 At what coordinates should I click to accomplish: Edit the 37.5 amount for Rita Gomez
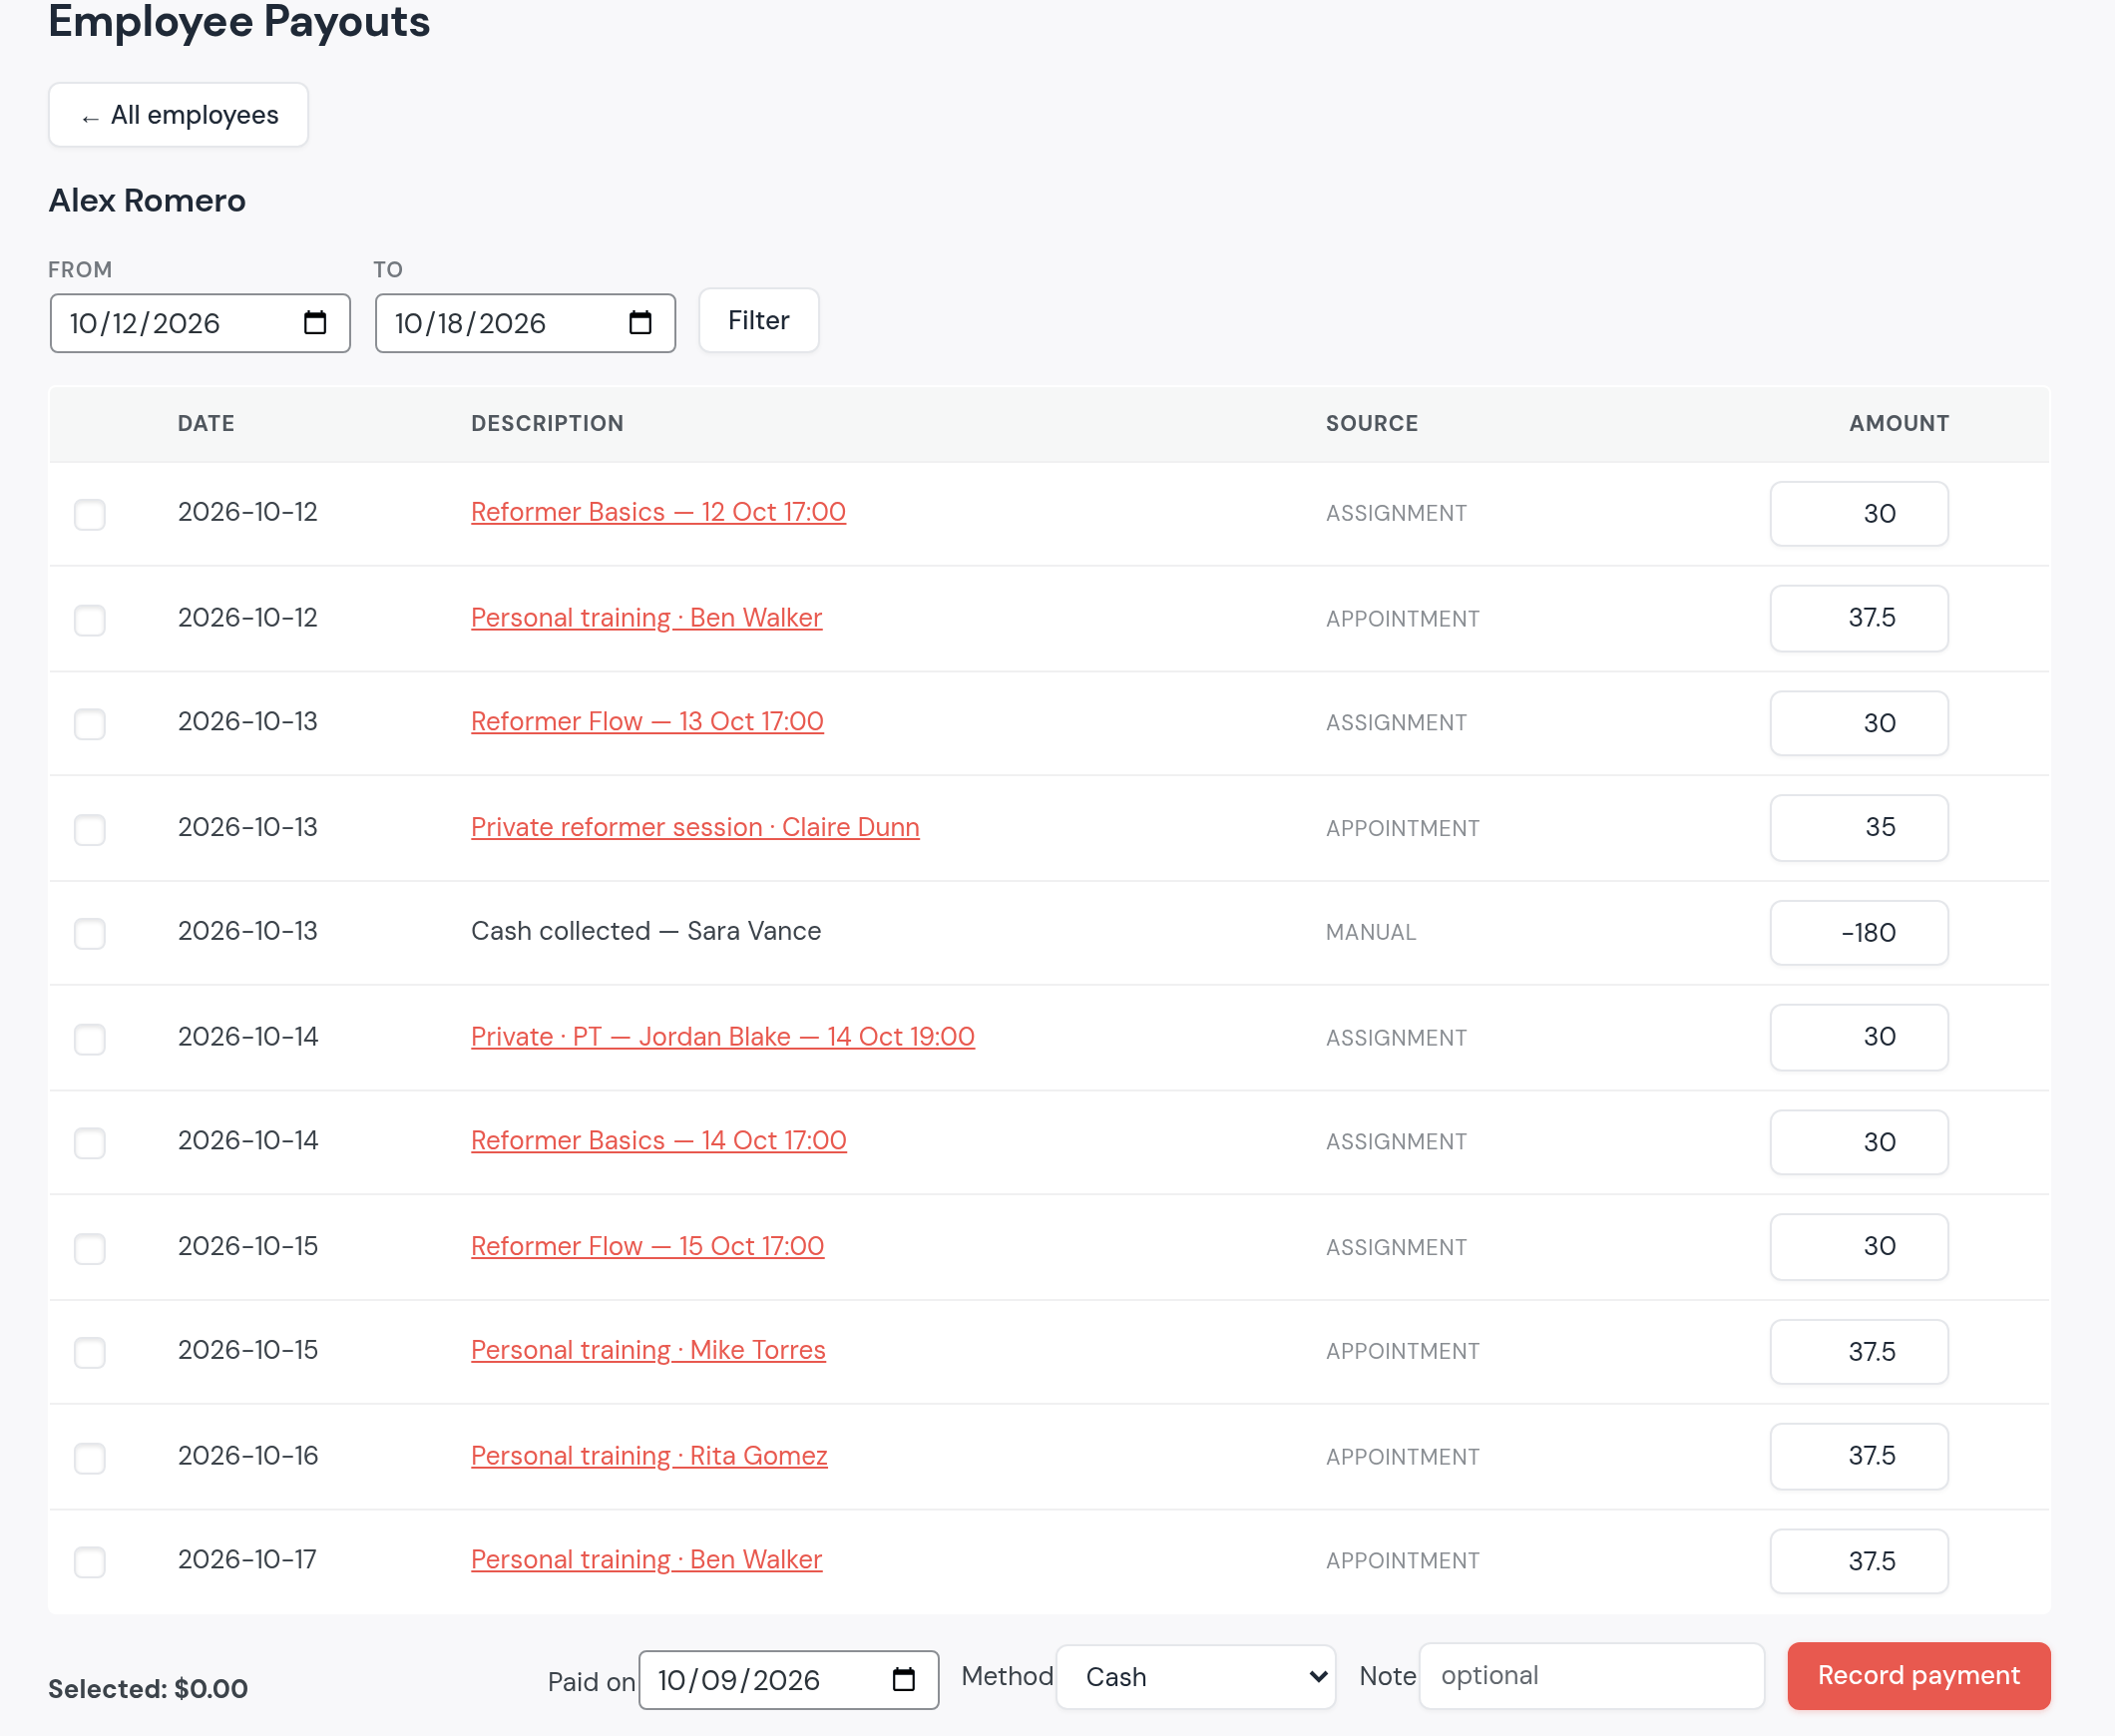point(1859,1456)
